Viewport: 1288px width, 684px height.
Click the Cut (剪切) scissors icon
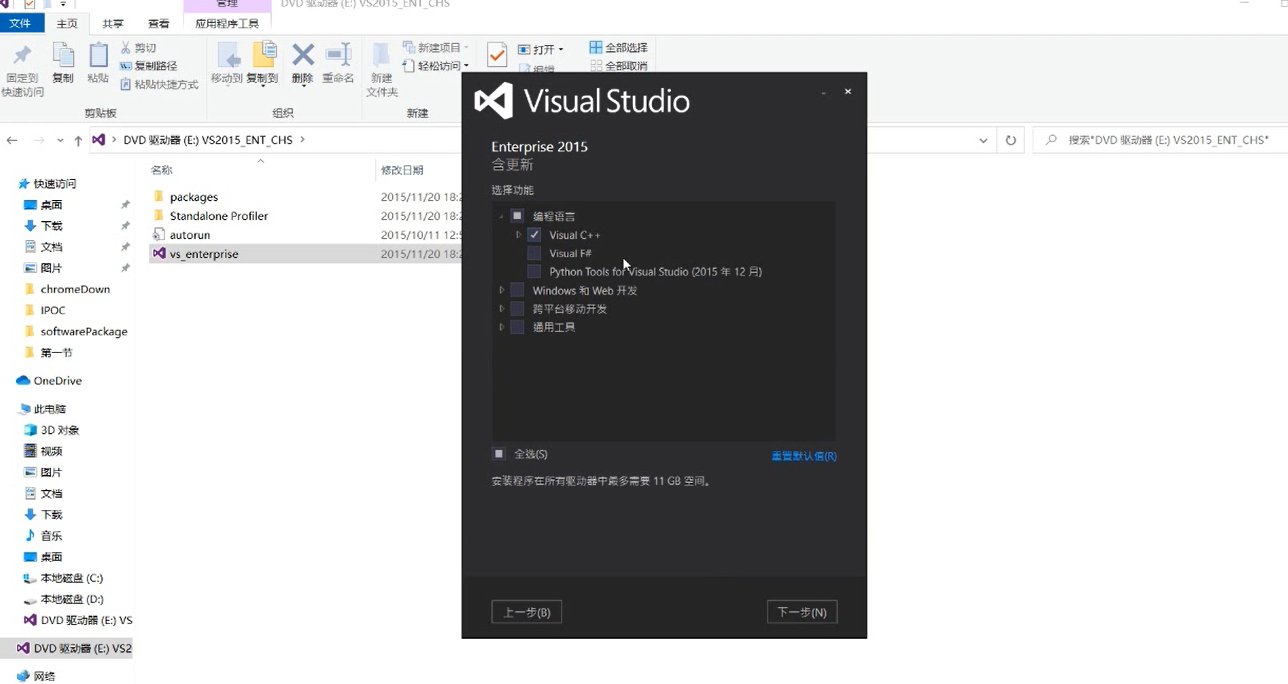(126, 48)
